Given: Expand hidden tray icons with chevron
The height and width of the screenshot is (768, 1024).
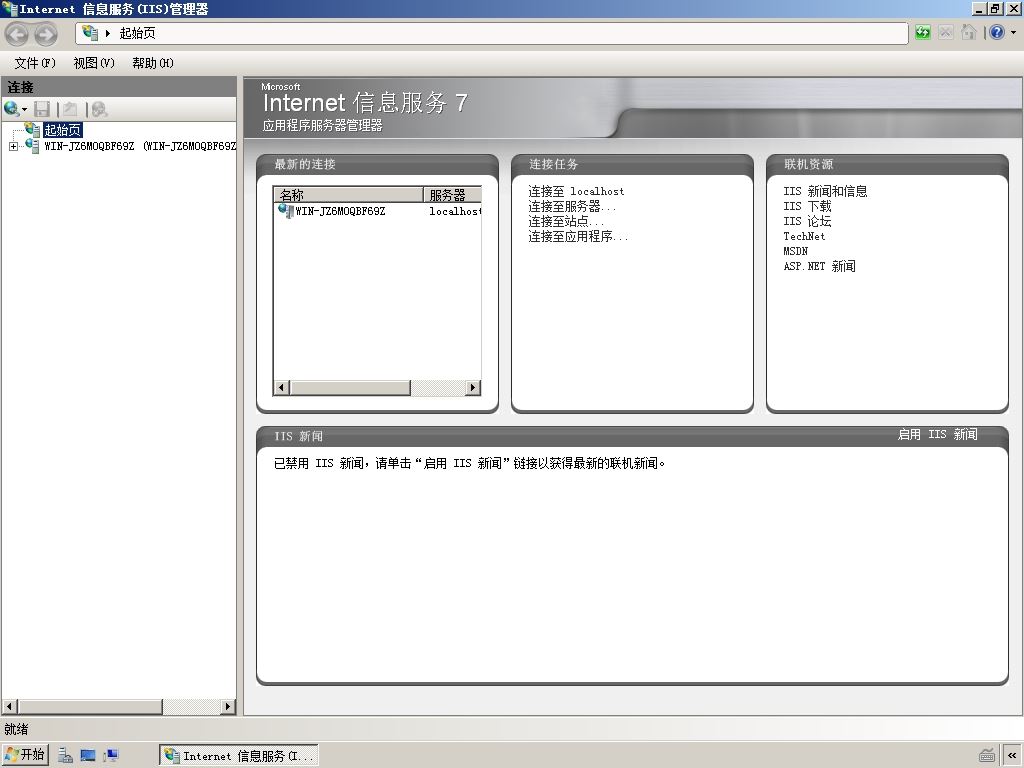Looking at the screenshot, I should coord(1012,756).
